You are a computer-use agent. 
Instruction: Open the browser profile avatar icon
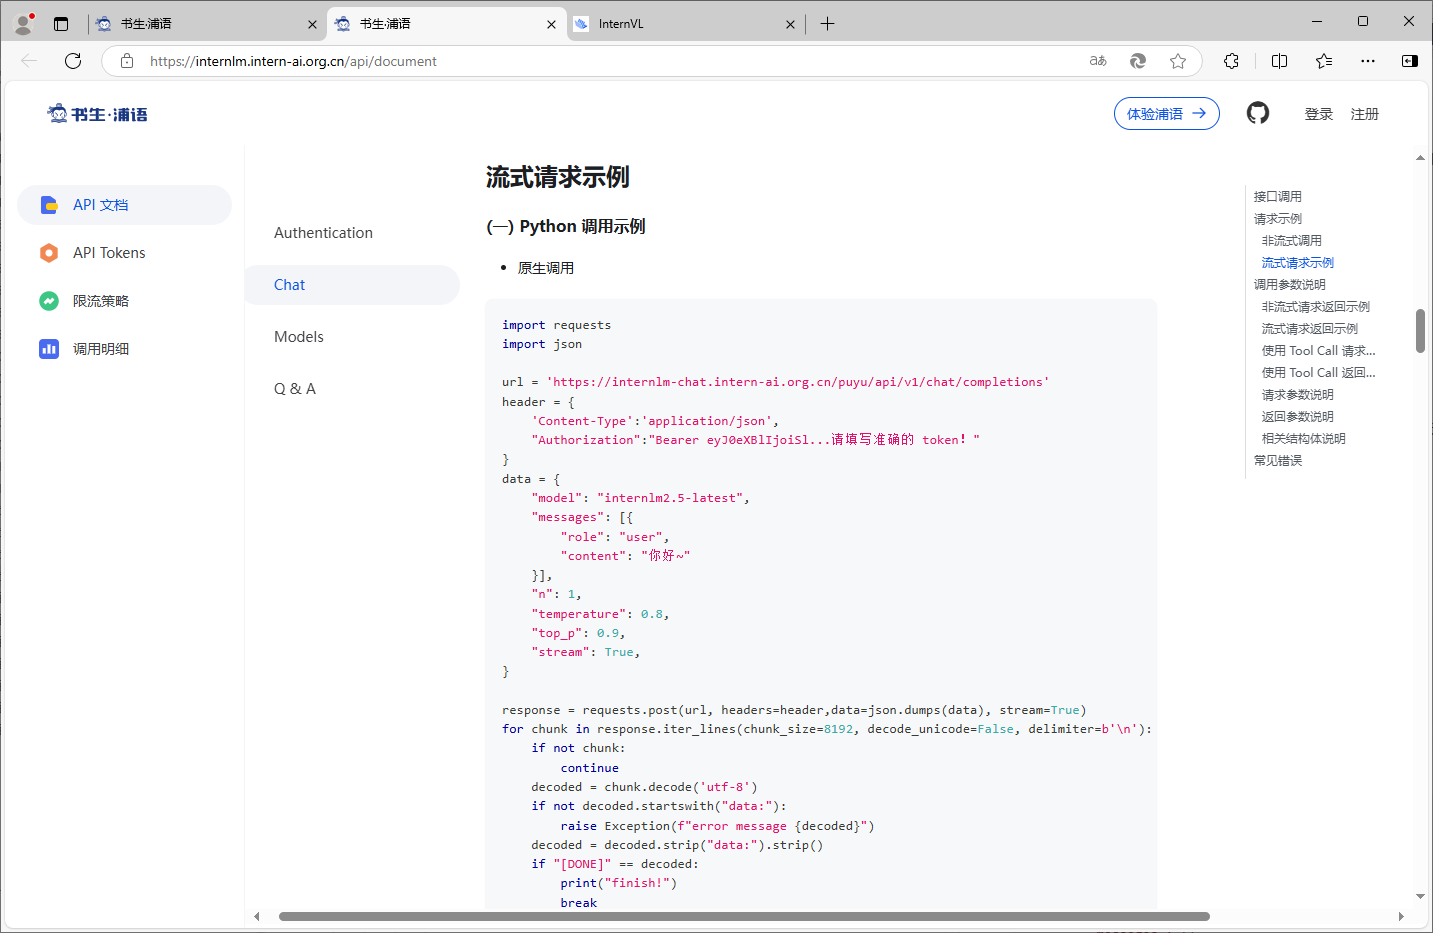(24, 23)
